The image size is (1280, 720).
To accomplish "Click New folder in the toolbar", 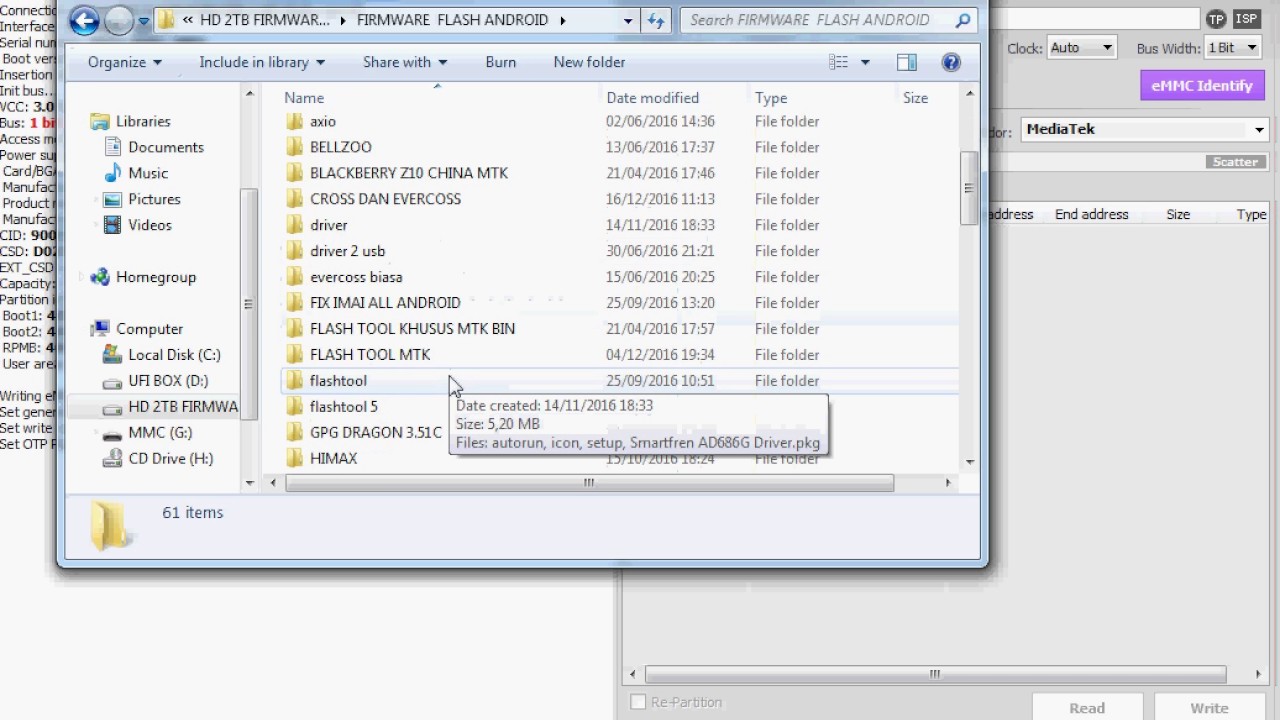I will pos(589,62).
